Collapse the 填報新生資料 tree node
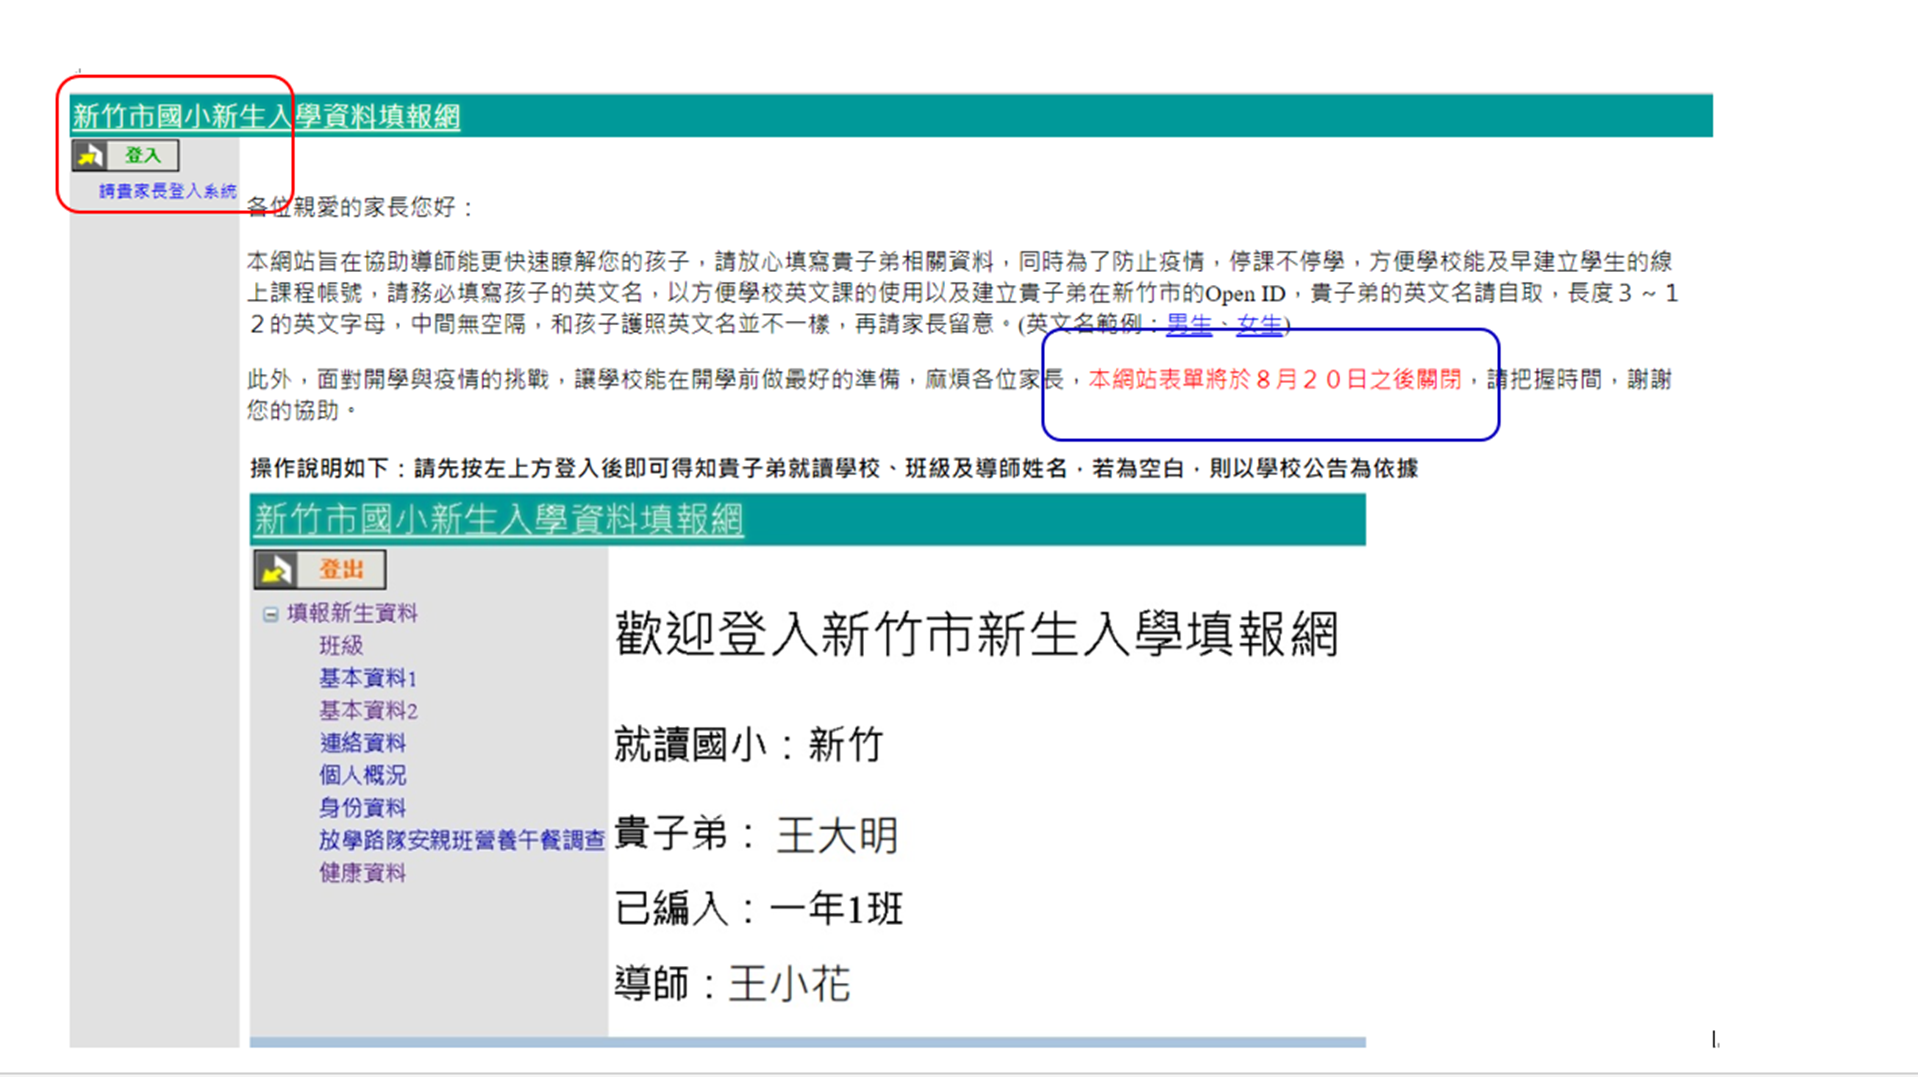Image resolution: width=1918 pixels, height=1077 pixels. (270, 614)
